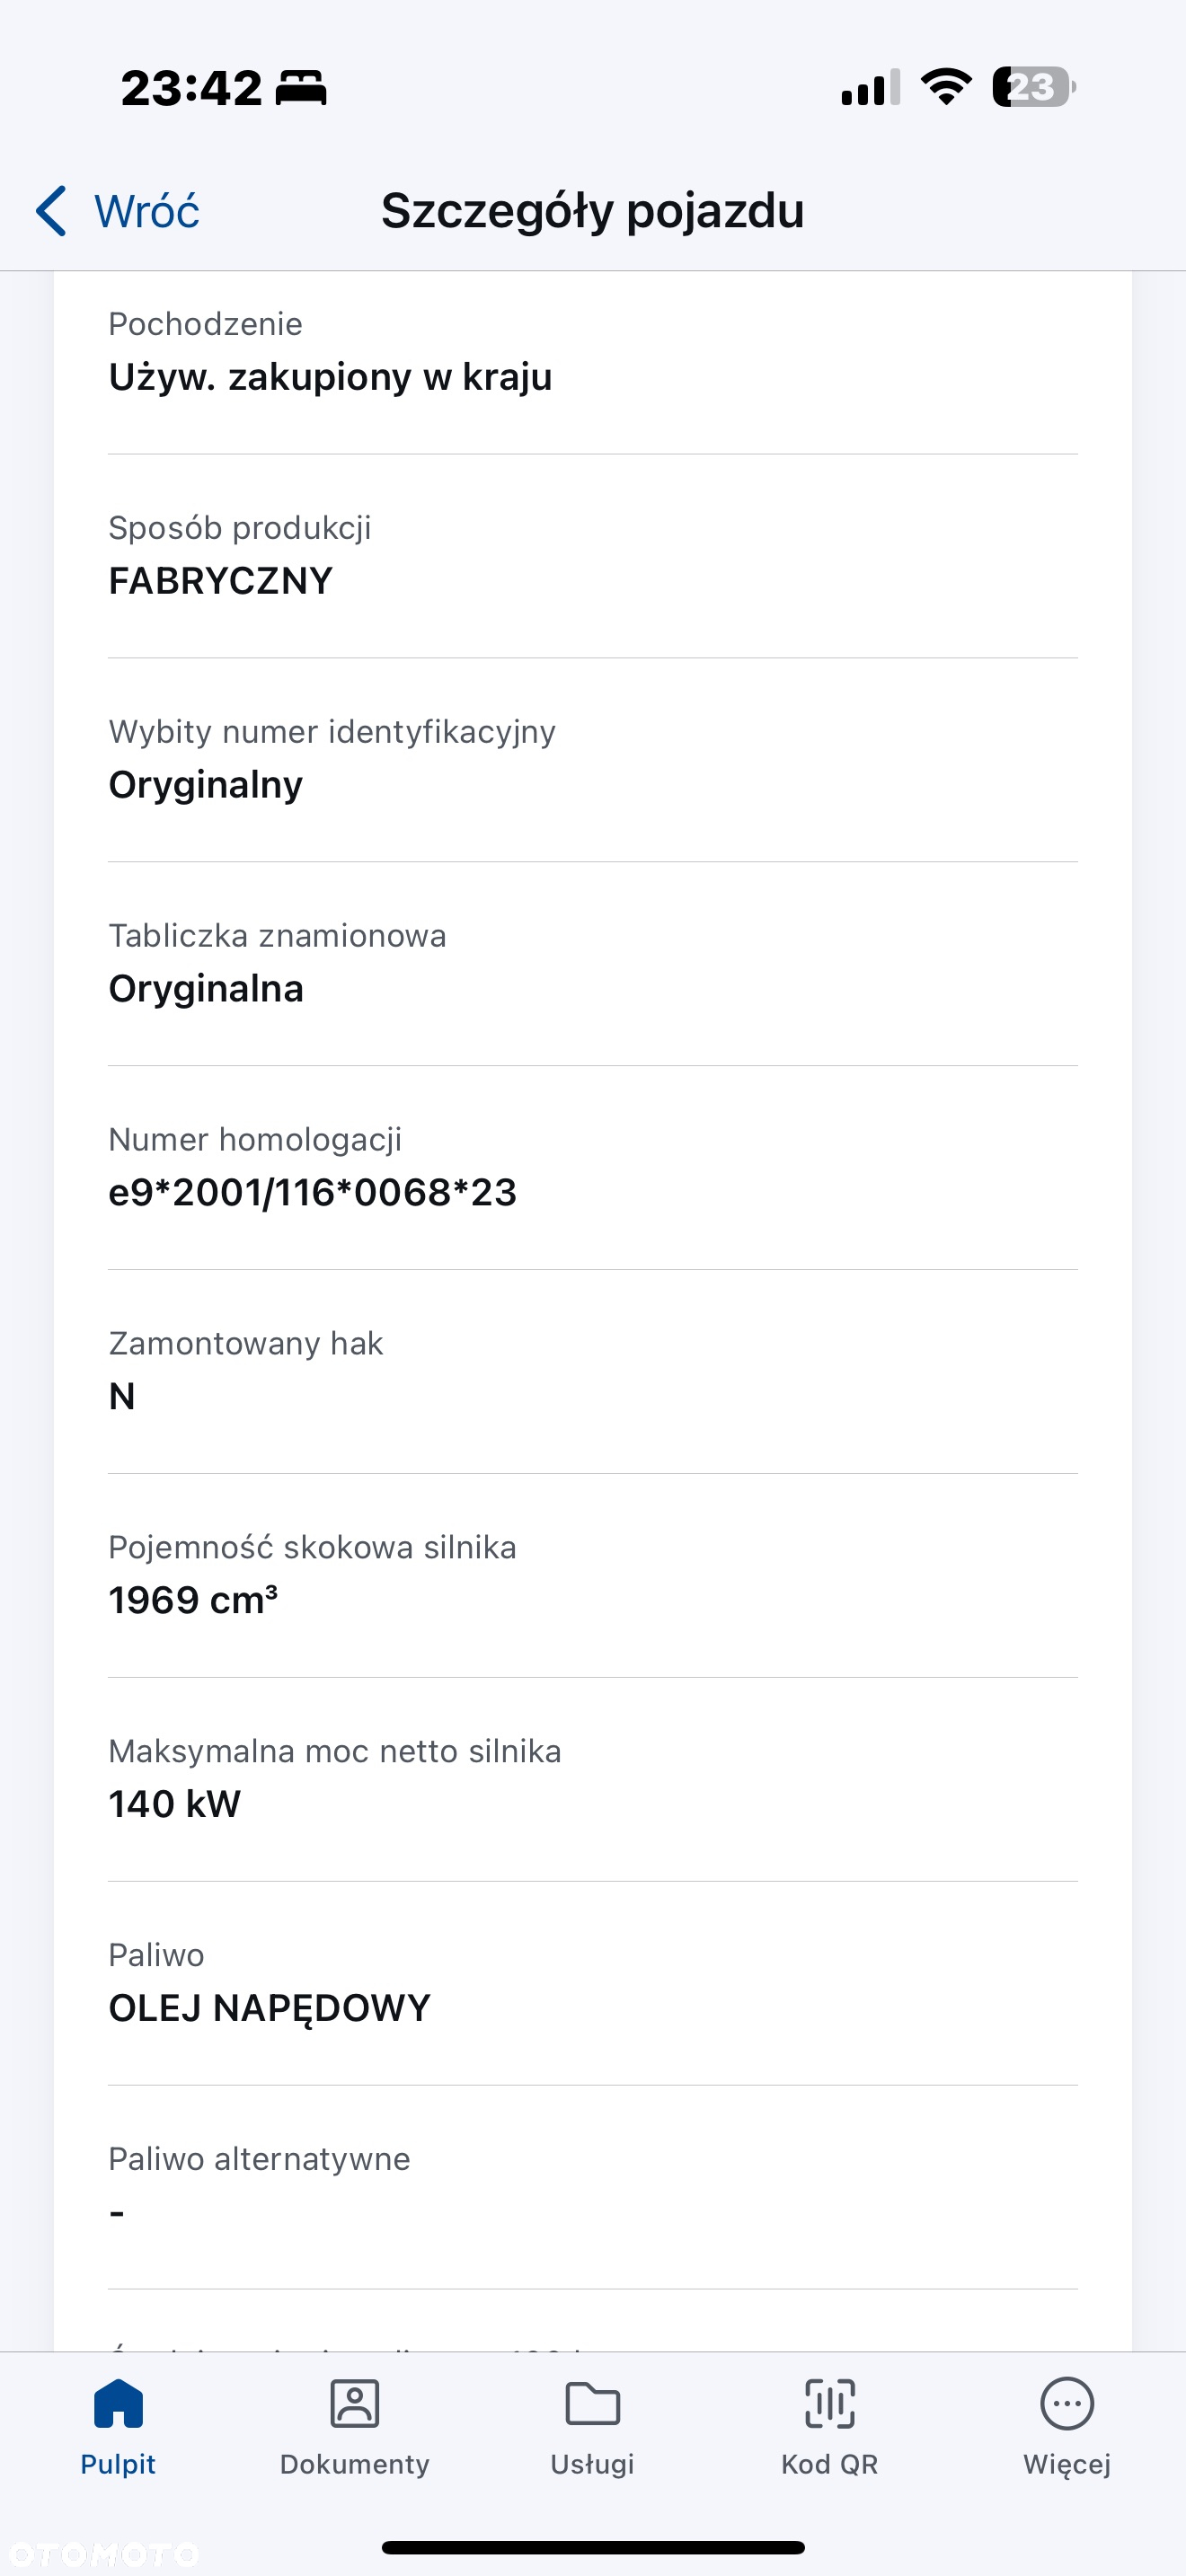Open the Więcej three-dots icon
The height and width of the screenshot is (2576, 1186).
[x=1067, y=2403]
